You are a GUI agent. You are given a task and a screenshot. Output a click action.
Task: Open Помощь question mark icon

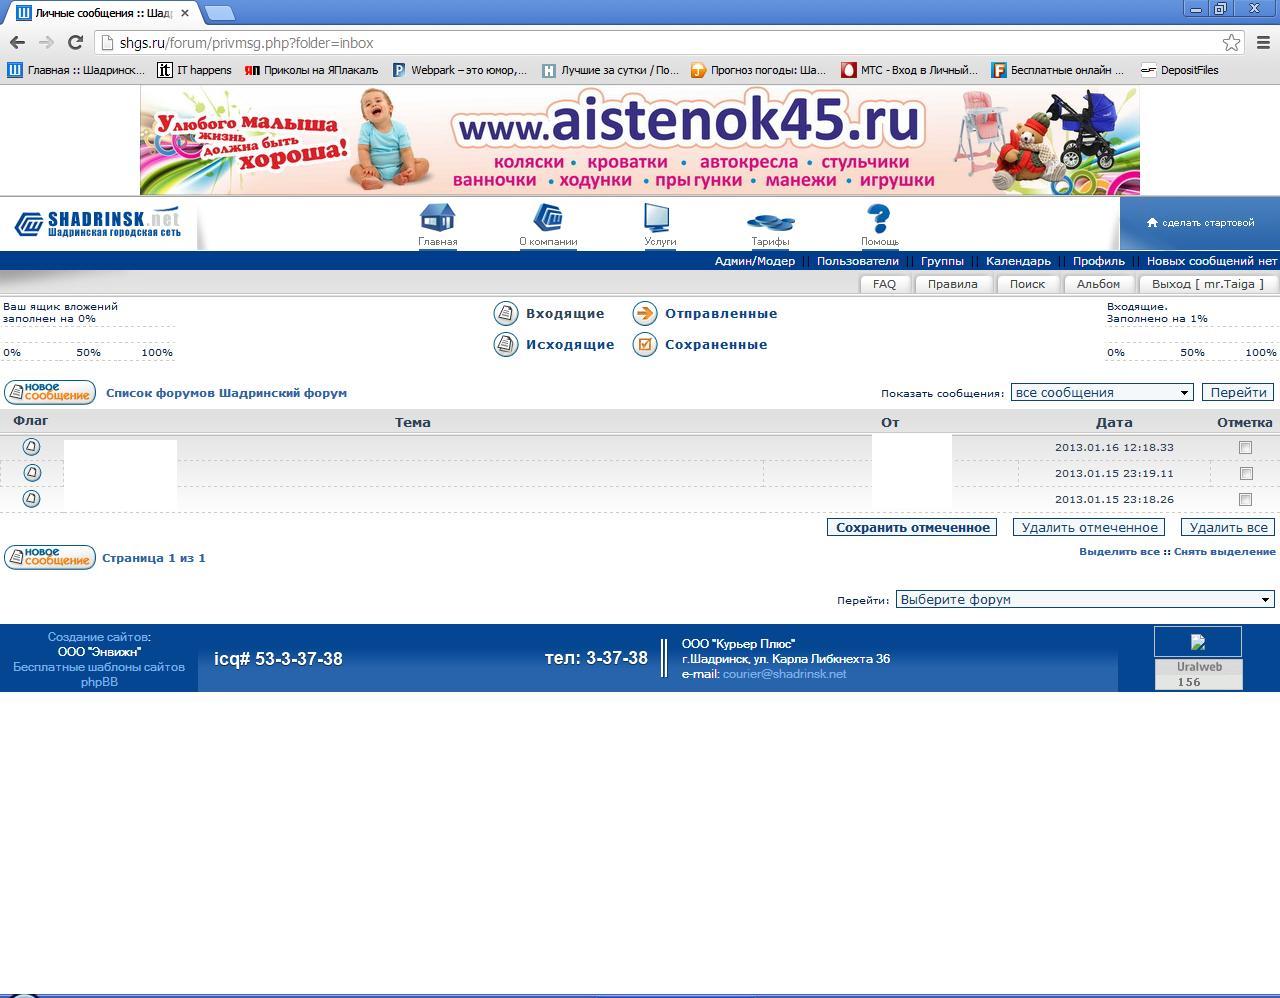pos(878,218)
